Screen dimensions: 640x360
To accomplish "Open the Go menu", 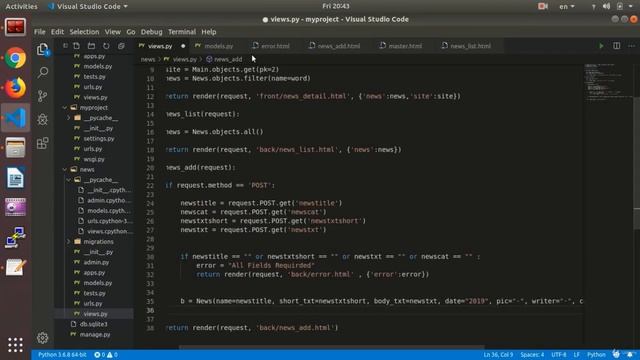I will pyautogui.click(x=131, y=32).
